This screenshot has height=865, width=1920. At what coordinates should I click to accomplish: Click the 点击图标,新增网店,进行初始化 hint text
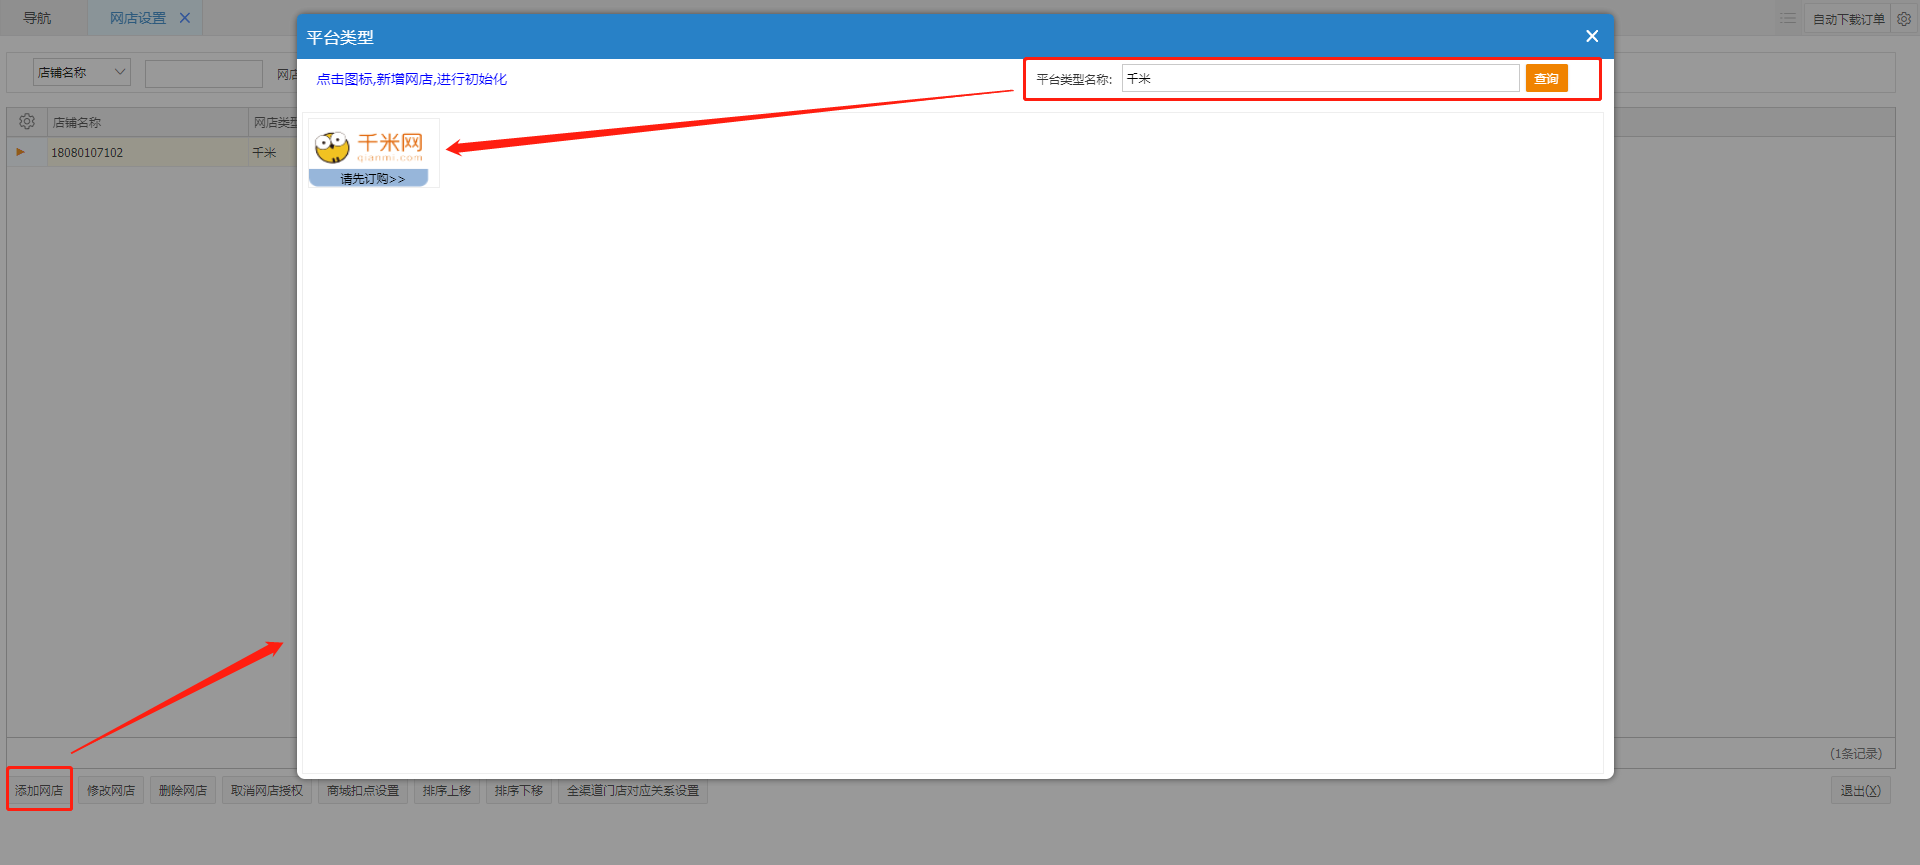(x=412, y=79)
